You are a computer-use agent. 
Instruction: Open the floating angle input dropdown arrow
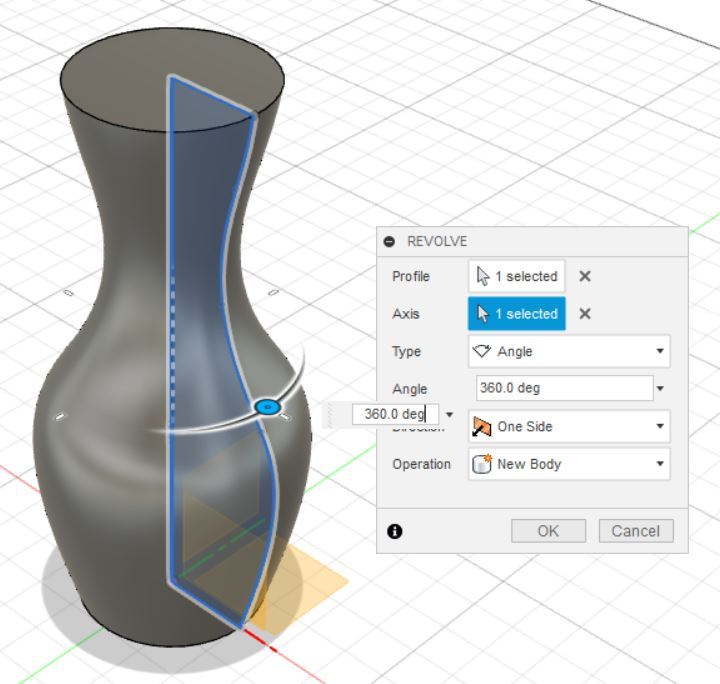[x=450, y=415]
